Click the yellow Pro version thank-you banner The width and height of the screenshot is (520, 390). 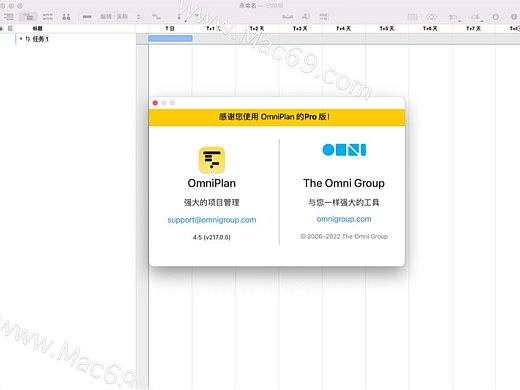coord(277,117)
